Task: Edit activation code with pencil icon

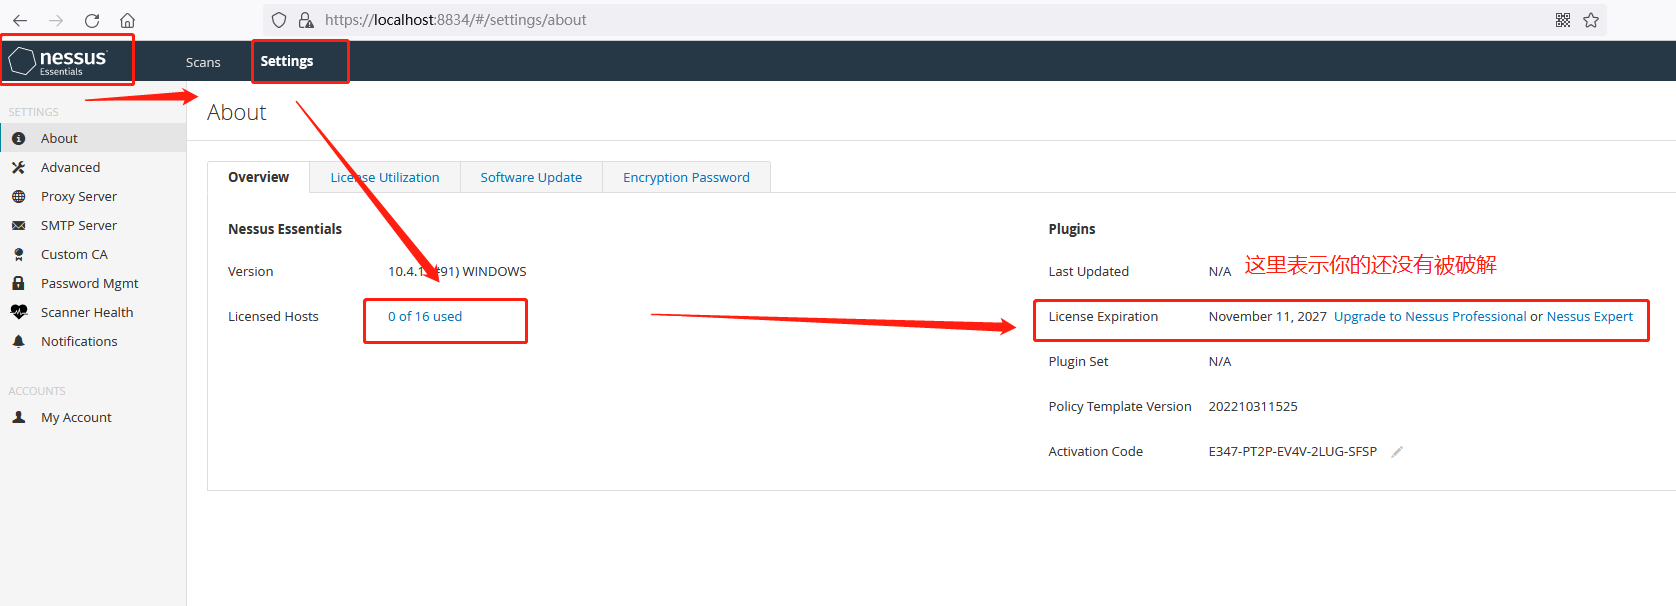Action: 1397,452
